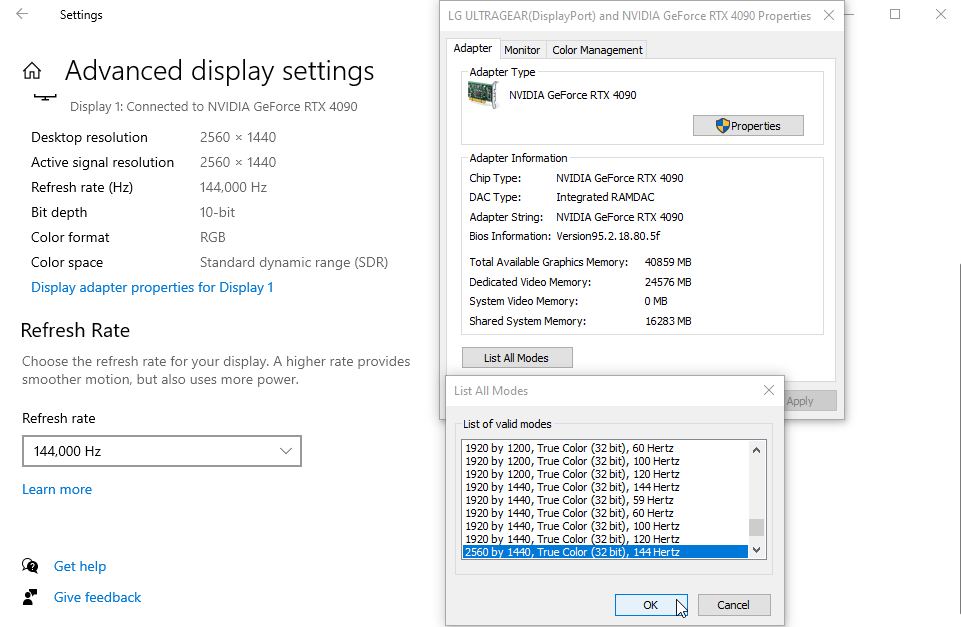
Task: Close the LG ULTRAGEAR Properties dialog
Action: (829, 15)
